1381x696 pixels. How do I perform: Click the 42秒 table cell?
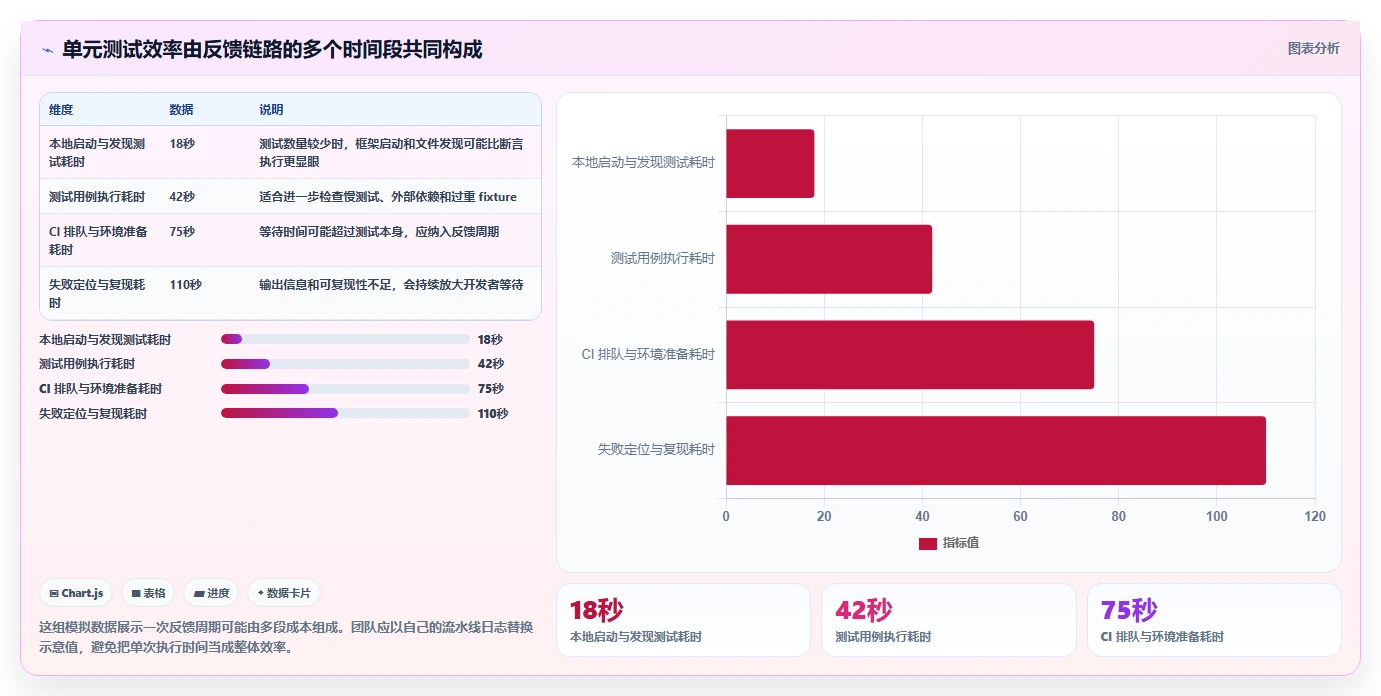(x=182, y=197)
